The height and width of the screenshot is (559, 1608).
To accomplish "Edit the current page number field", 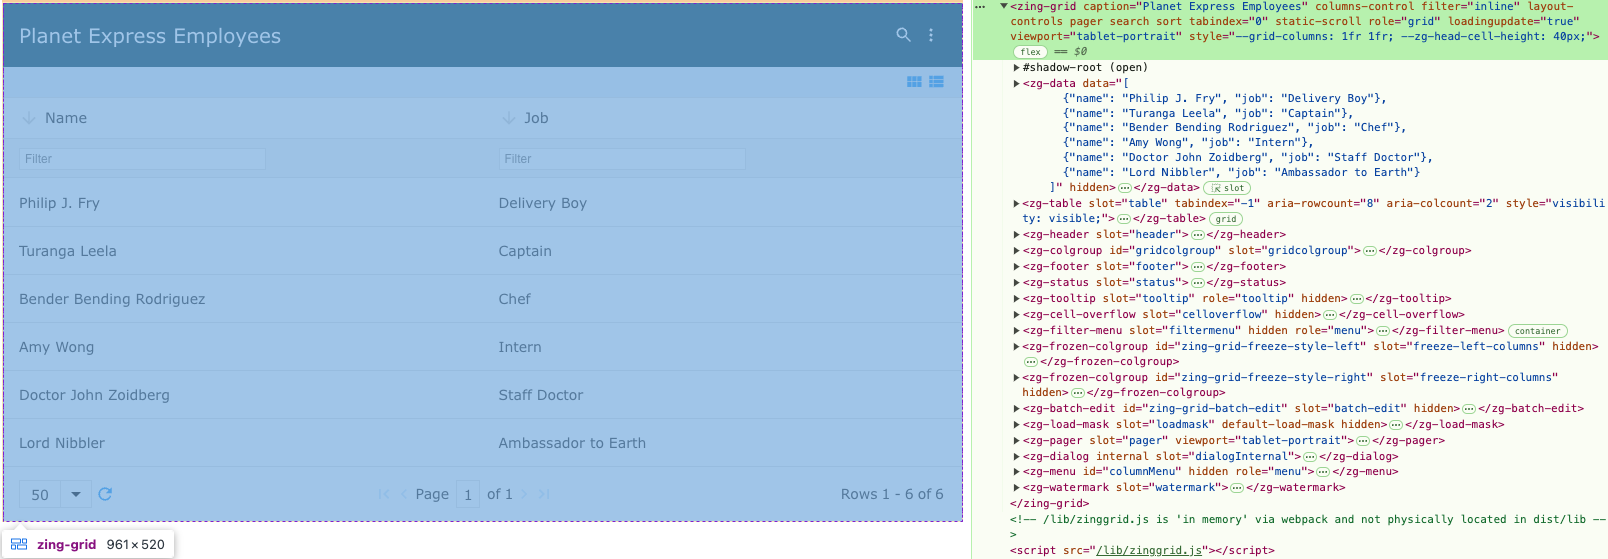I will [468, 494].
